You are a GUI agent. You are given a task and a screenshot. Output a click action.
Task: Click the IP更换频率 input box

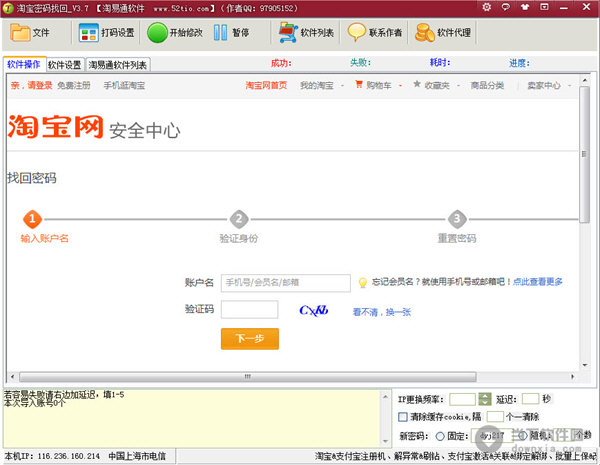[x=462, y=399]
